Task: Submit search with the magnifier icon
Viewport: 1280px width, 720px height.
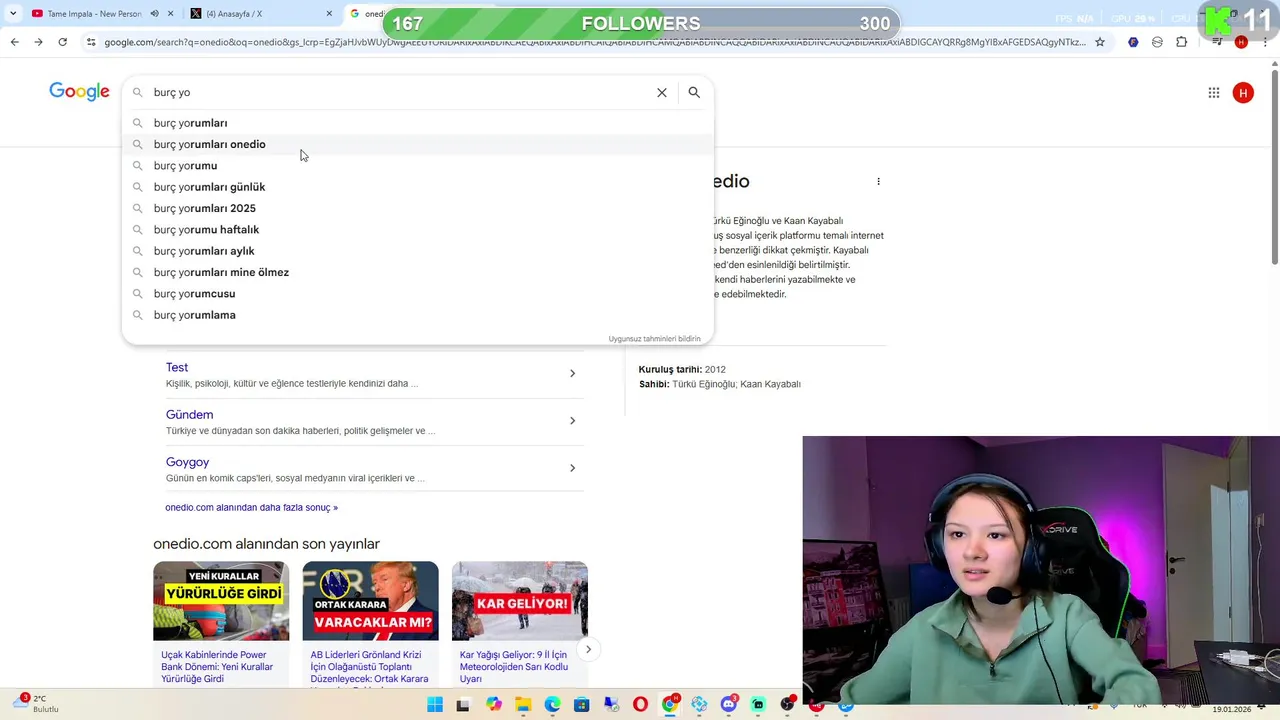Action: click(x=694, y=92)
